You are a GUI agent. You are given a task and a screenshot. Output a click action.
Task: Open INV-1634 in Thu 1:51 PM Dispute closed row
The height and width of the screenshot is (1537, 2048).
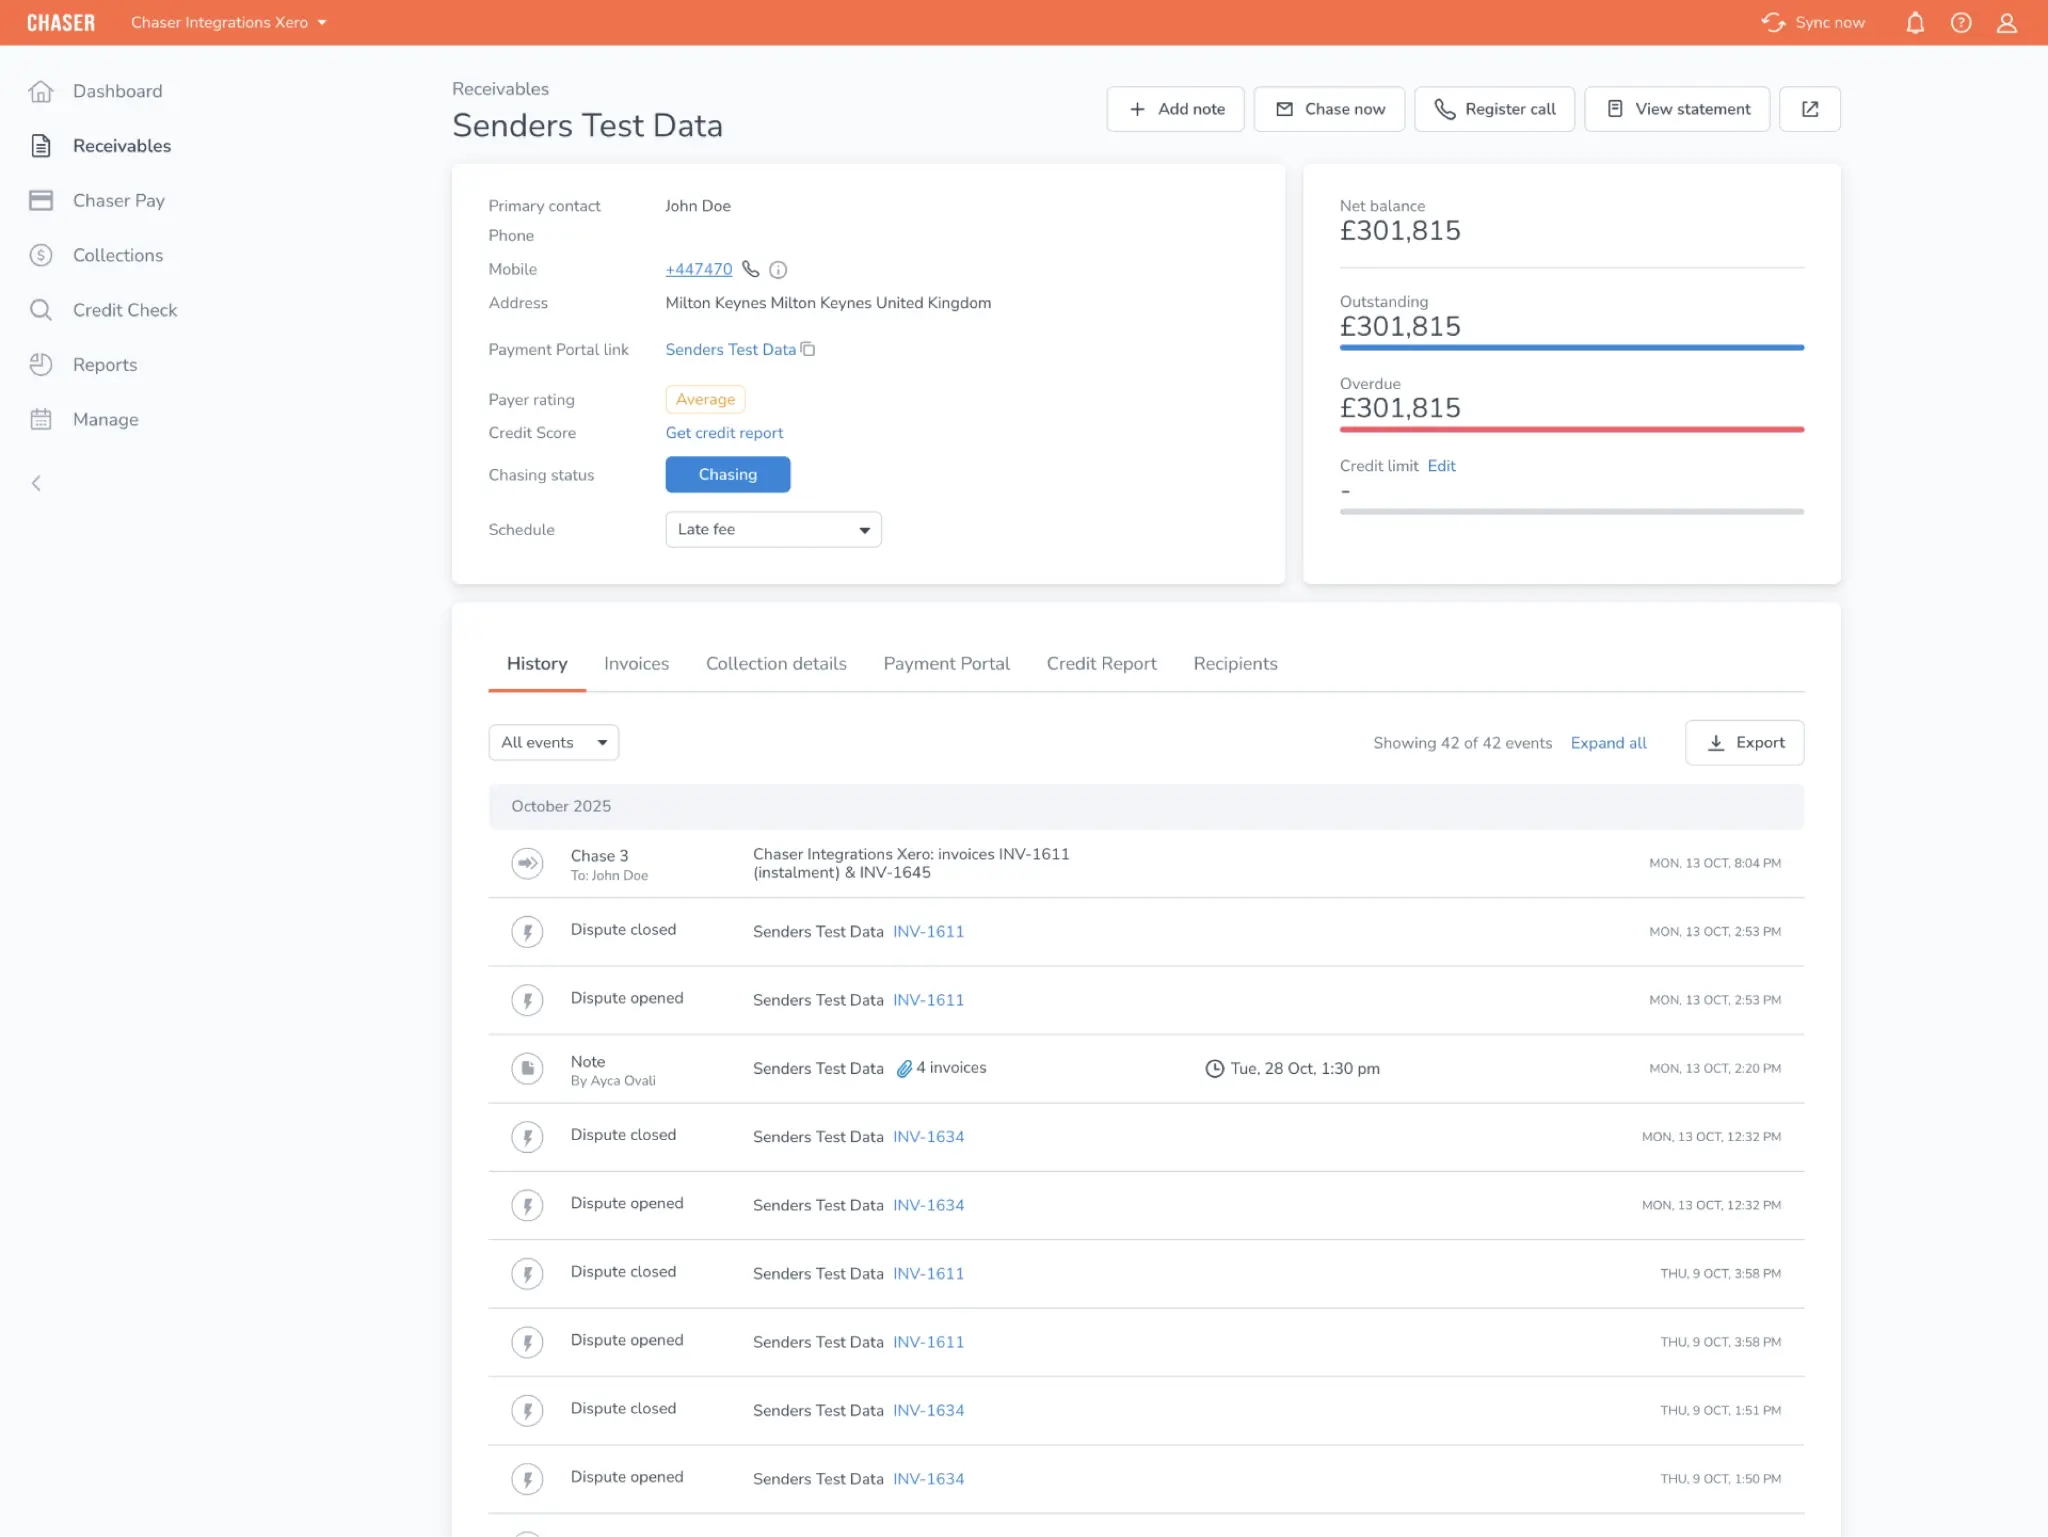click(928, 1411)
